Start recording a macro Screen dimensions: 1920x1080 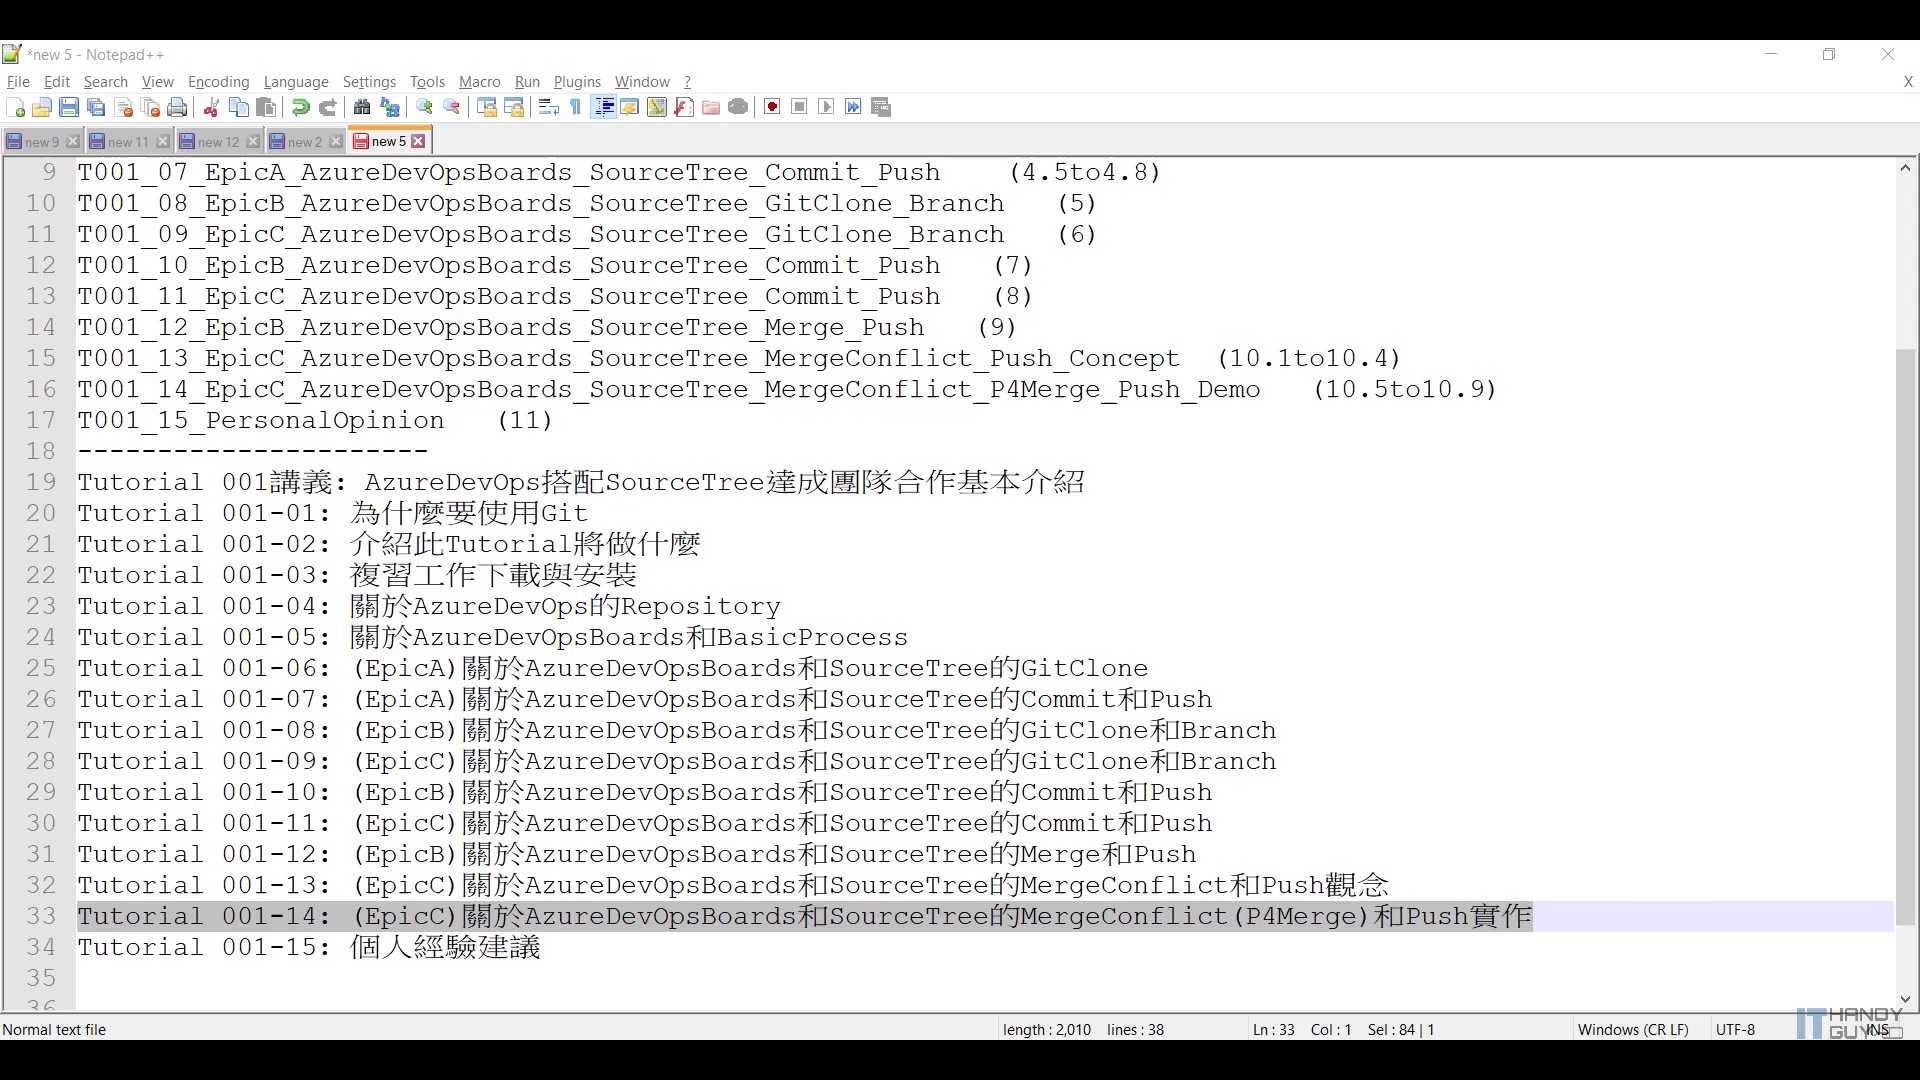tap(771, 107)
